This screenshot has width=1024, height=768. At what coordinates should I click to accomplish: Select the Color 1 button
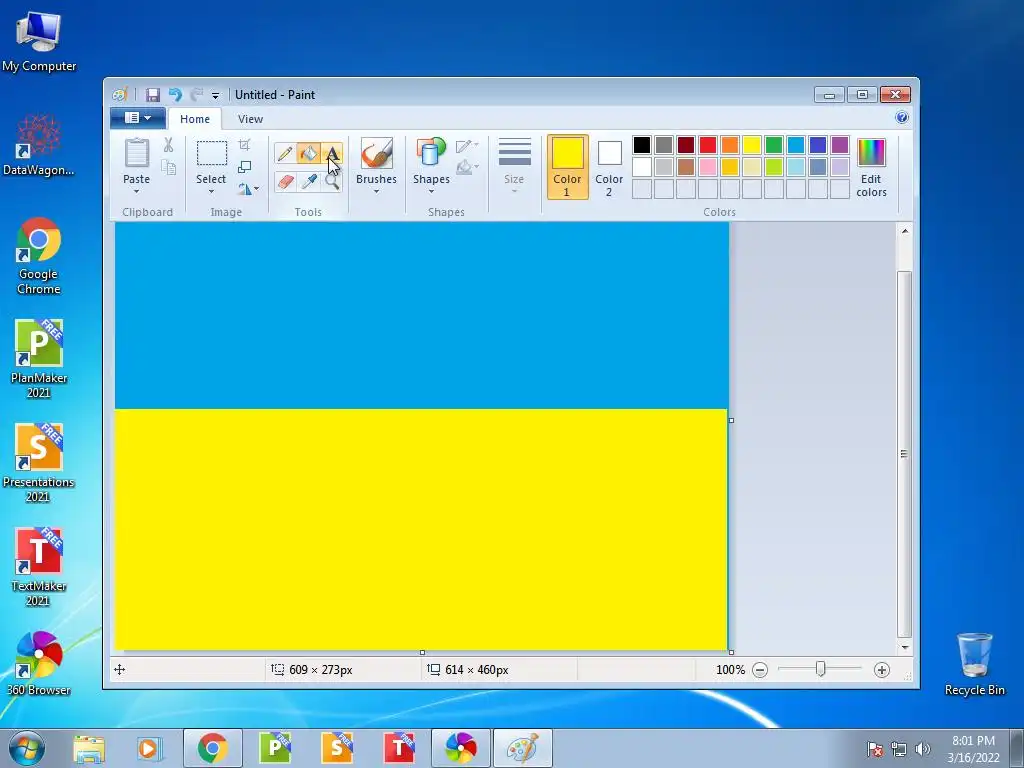click(567, 167)
